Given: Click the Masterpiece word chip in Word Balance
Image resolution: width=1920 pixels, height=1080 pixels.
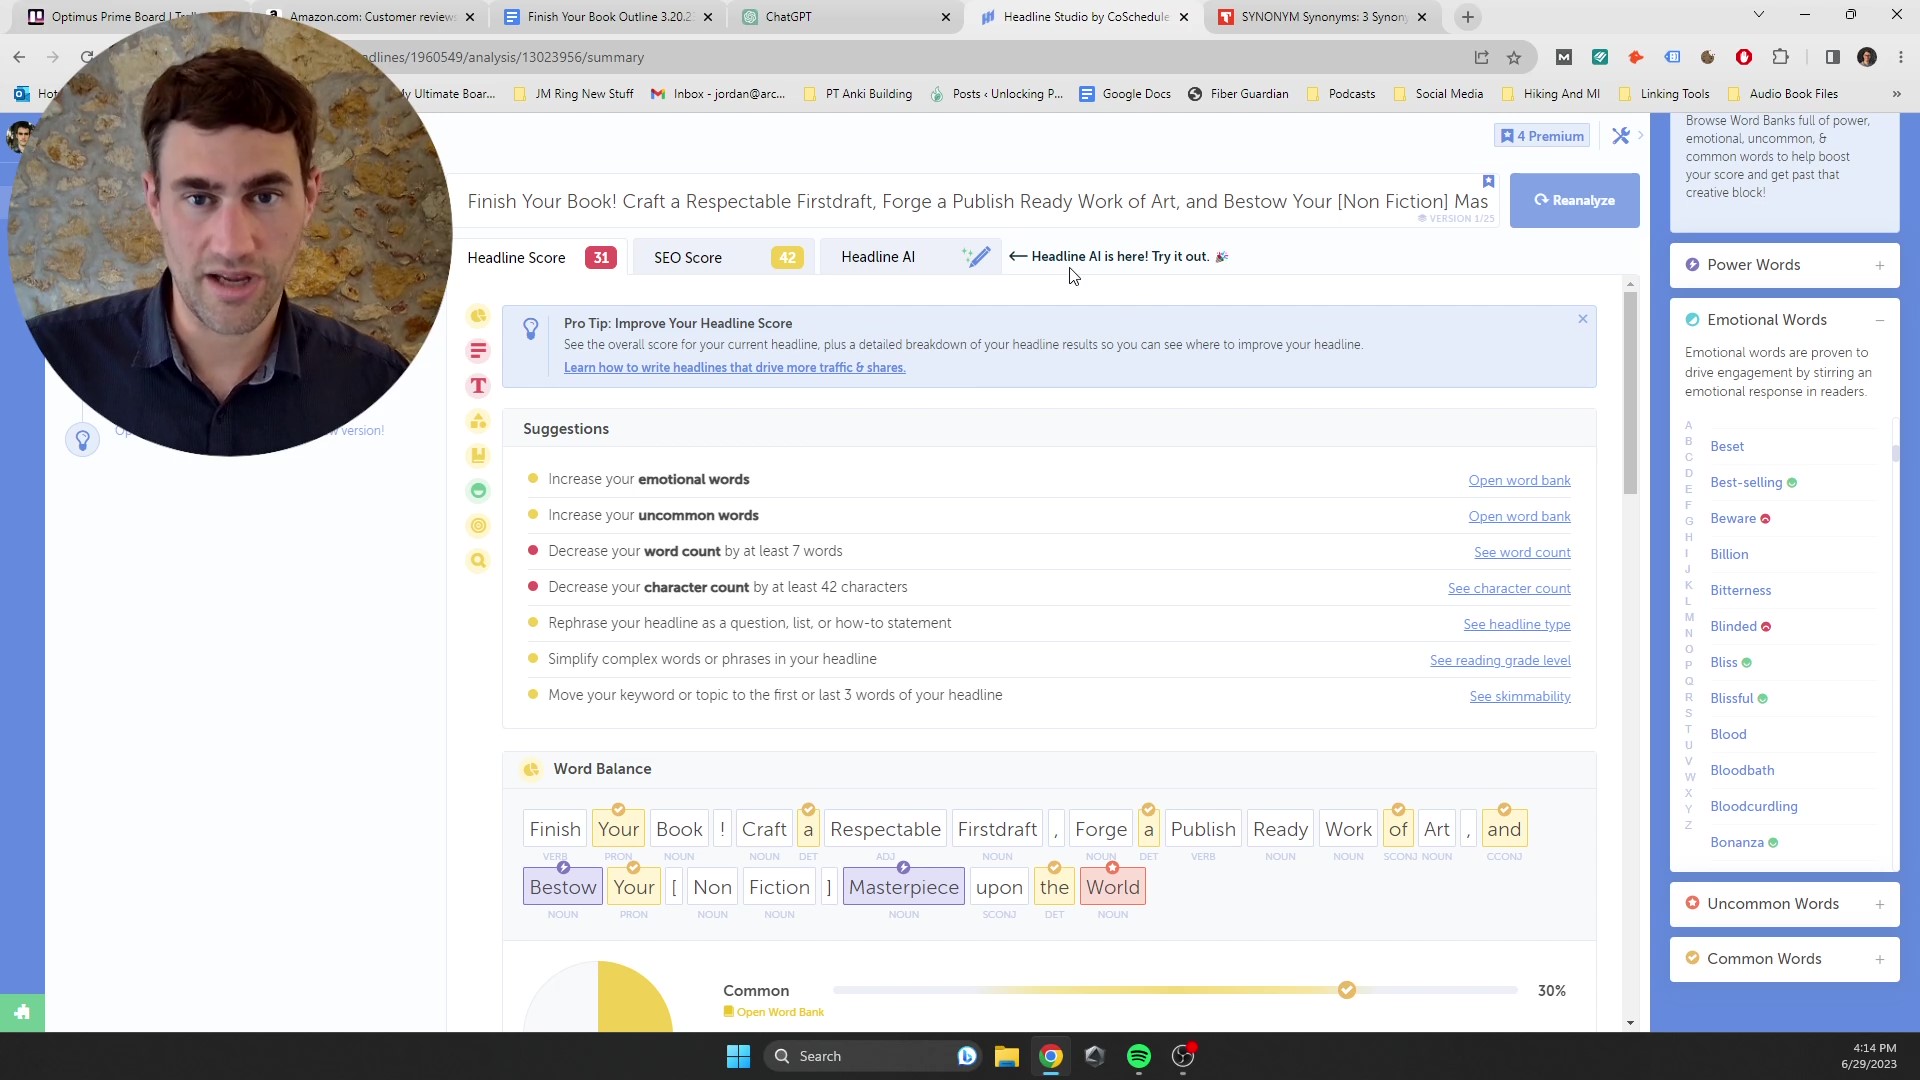Looking at the screenshot, I should click(x=903, y=887).
